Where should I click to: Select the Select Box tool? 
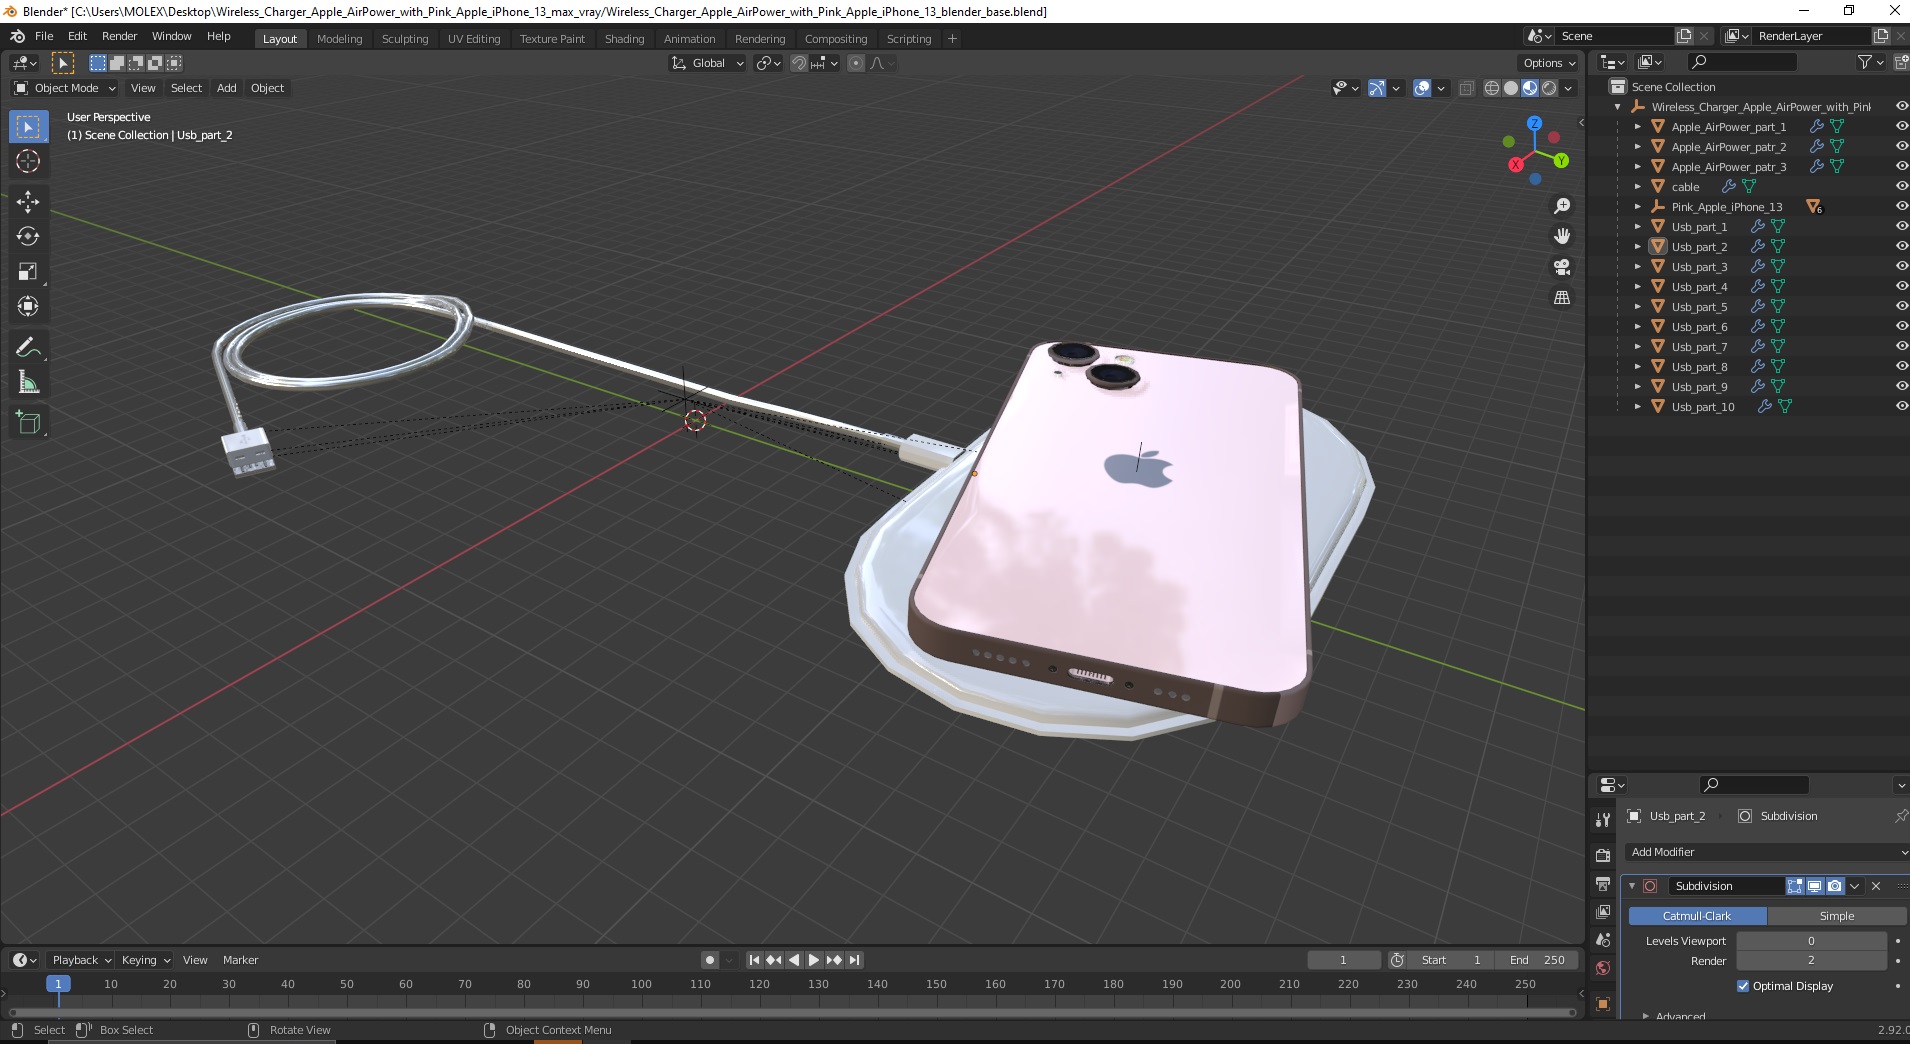pos(28,127)
